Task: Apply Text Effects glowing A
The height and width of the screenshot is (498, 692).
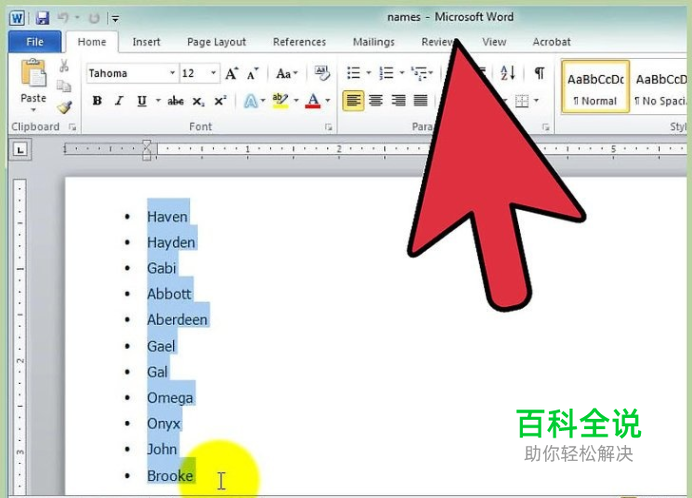Action: point(251,101)
